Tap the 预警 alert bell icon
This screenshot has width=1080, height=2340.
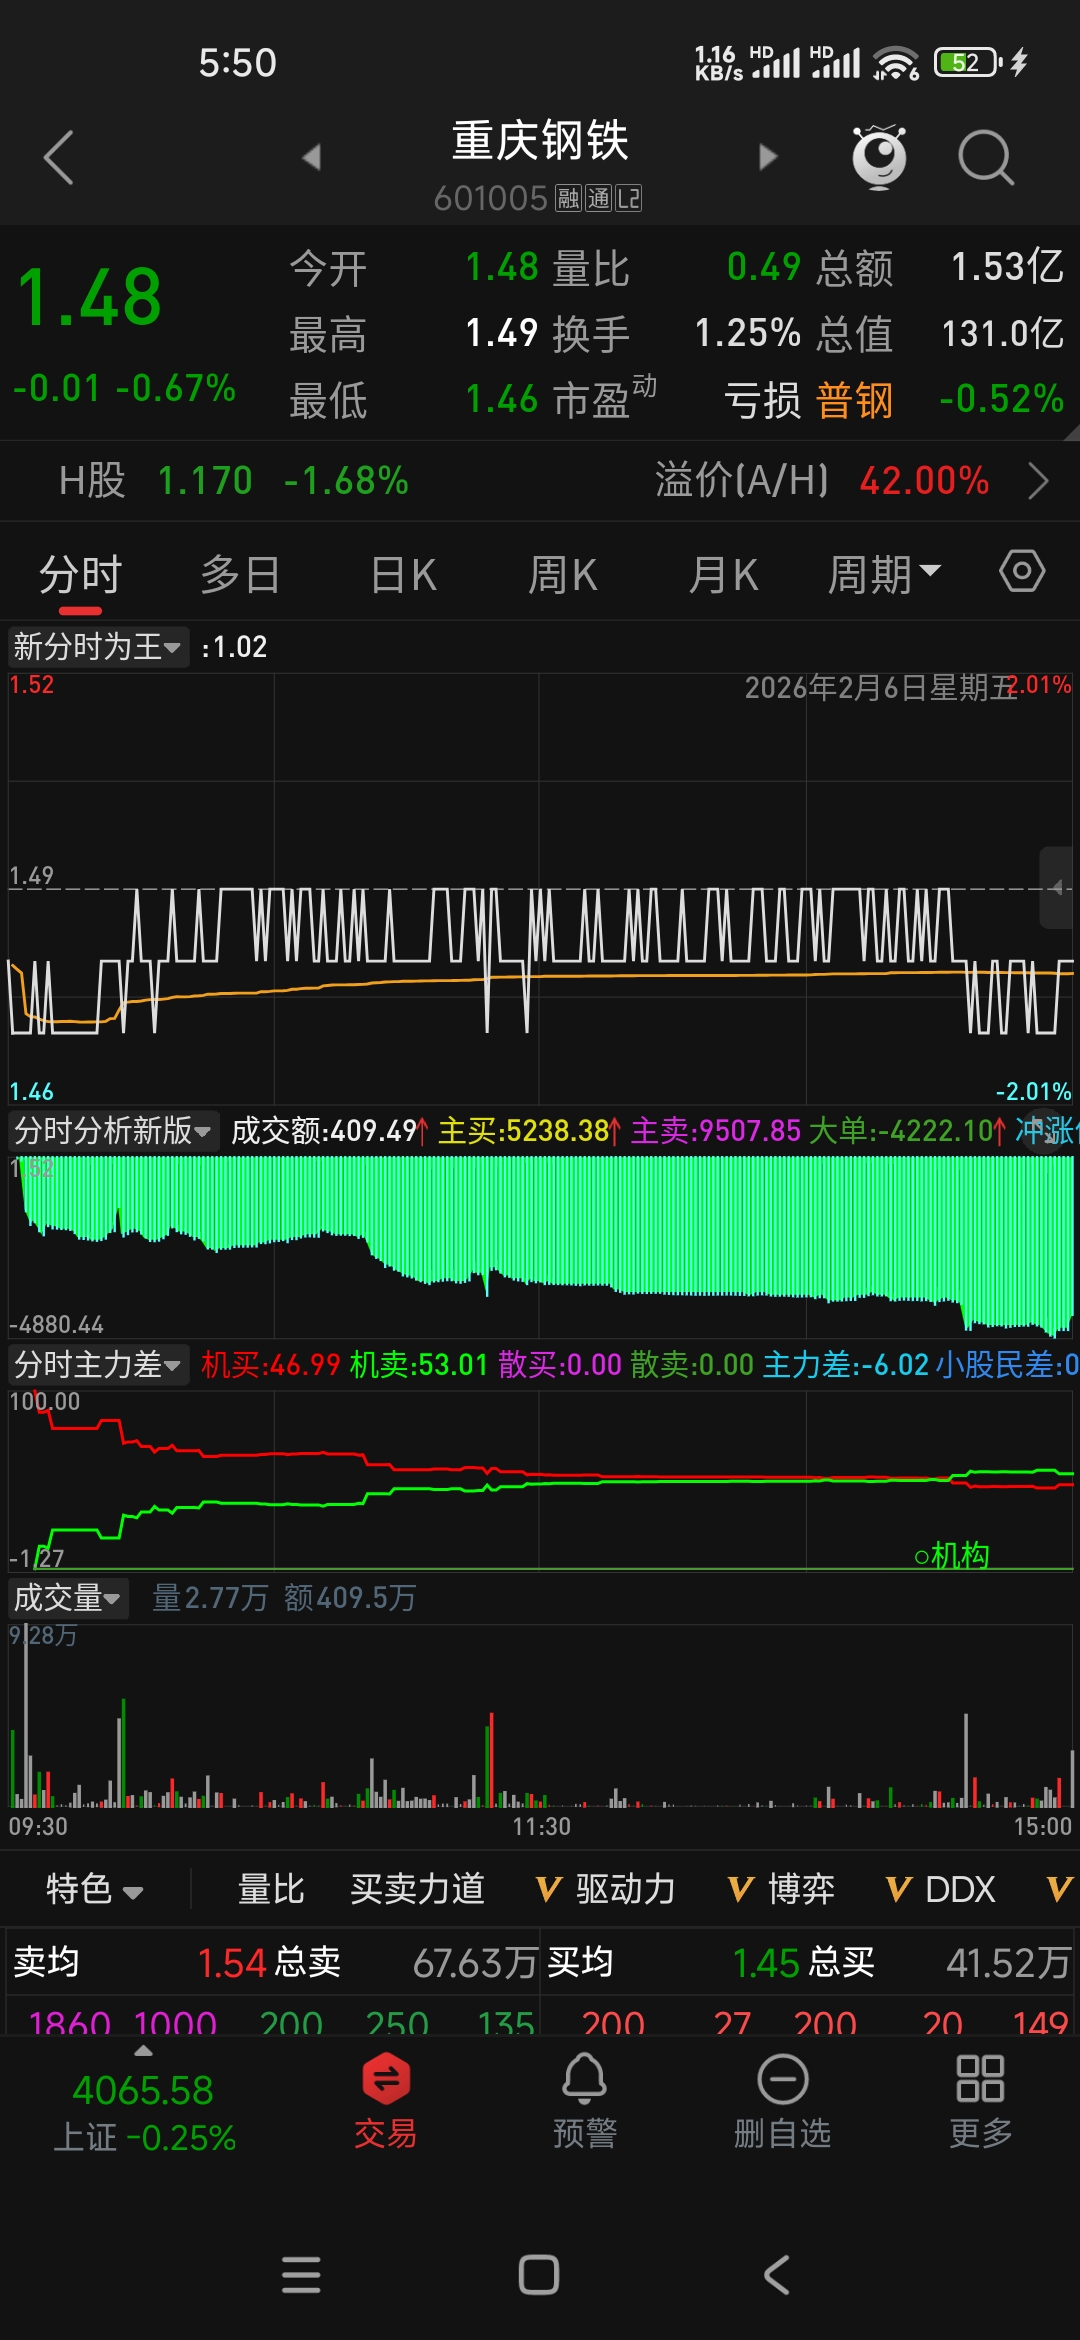tap(584, 2100)
